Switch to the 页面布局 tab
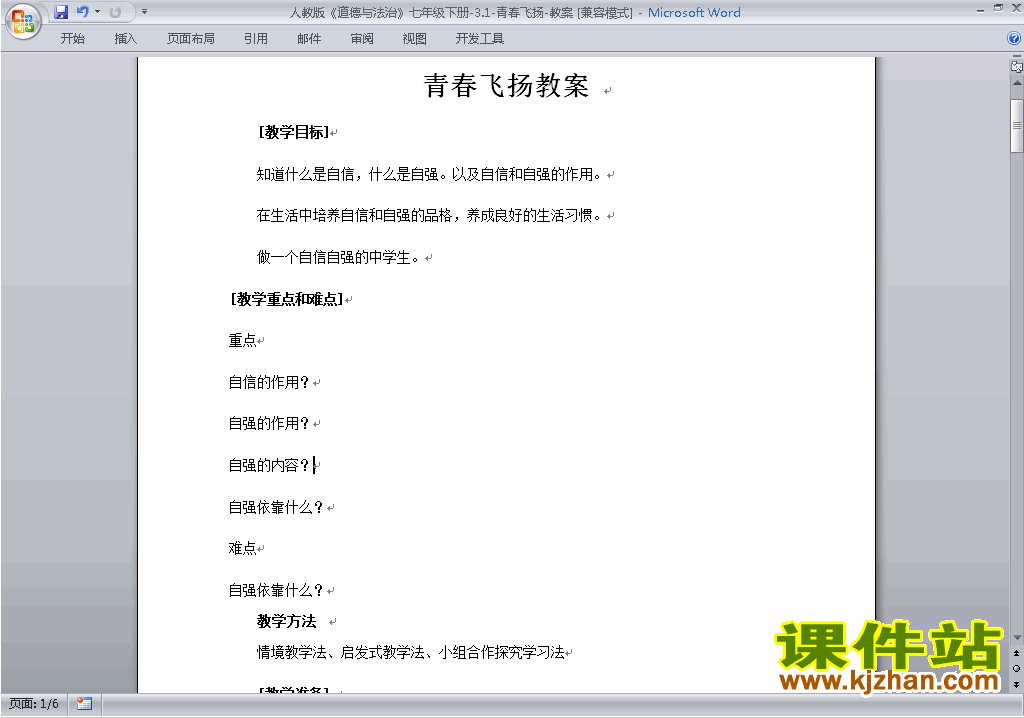Image resolution: width=1024 pixels, height=718 pixels. [x=191, y=39]
